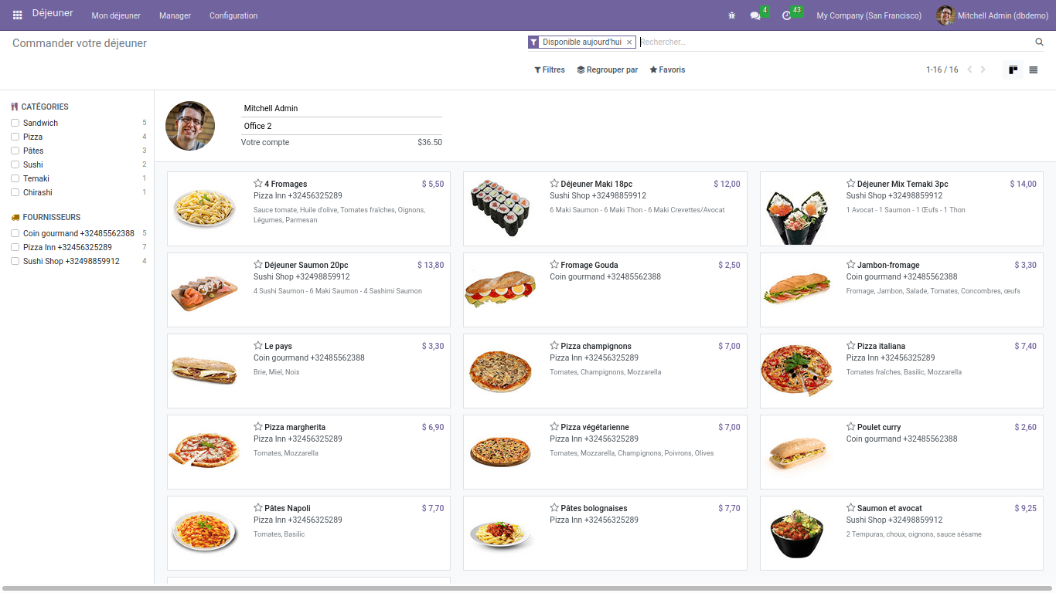
Task: Check the Sandwich category checkbox
Action: click(x=15, y=123)
